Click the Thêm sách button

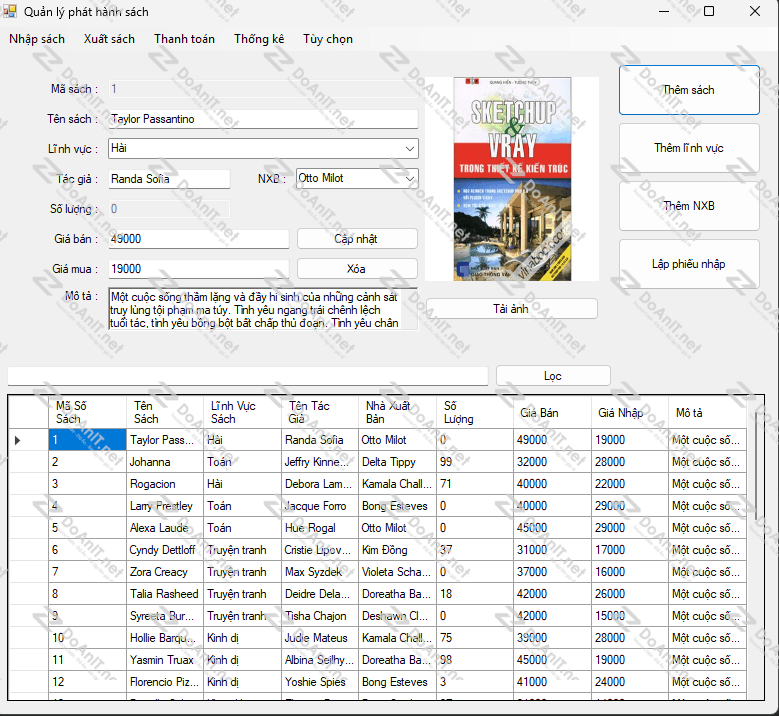[x=689, y=90]
